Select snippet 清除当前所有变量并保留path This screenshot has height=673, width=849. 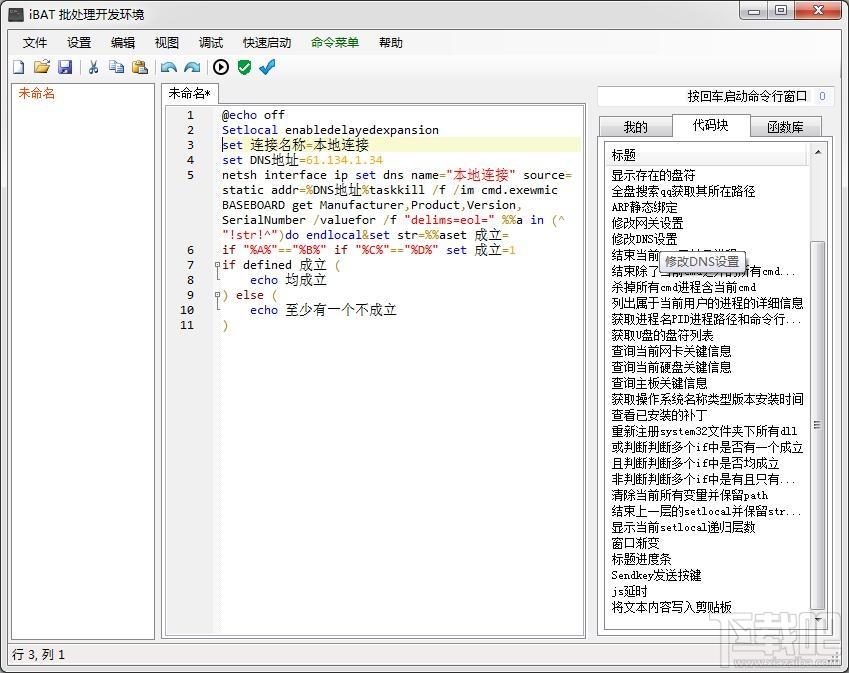[689, 495]
